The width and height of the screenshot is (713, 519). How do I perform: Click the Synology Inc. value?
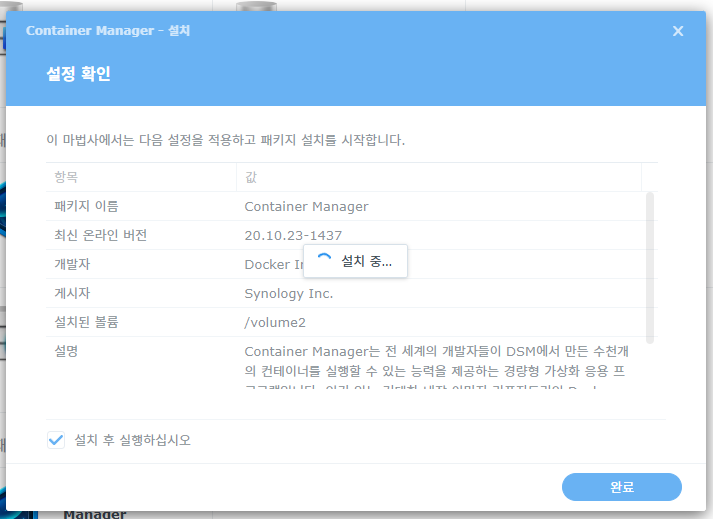pyautogui.click(x=289, y=294)
